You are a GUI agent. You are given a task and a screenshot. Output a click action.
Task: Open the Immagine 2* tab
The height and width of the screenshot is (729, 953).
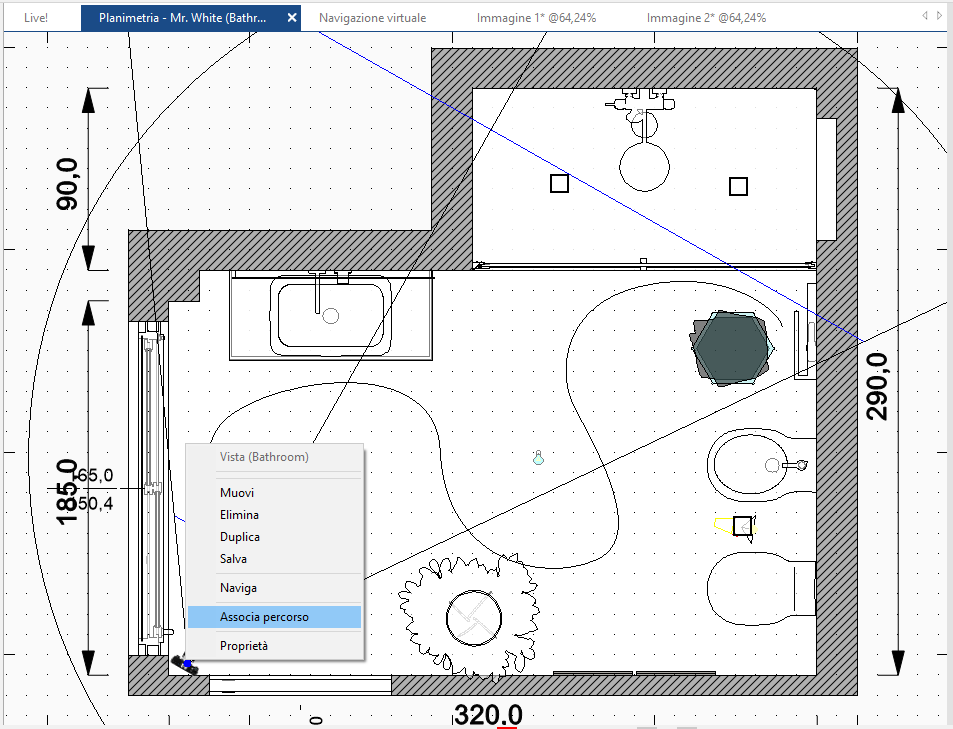pyautogui.click(x=706, y=18)
